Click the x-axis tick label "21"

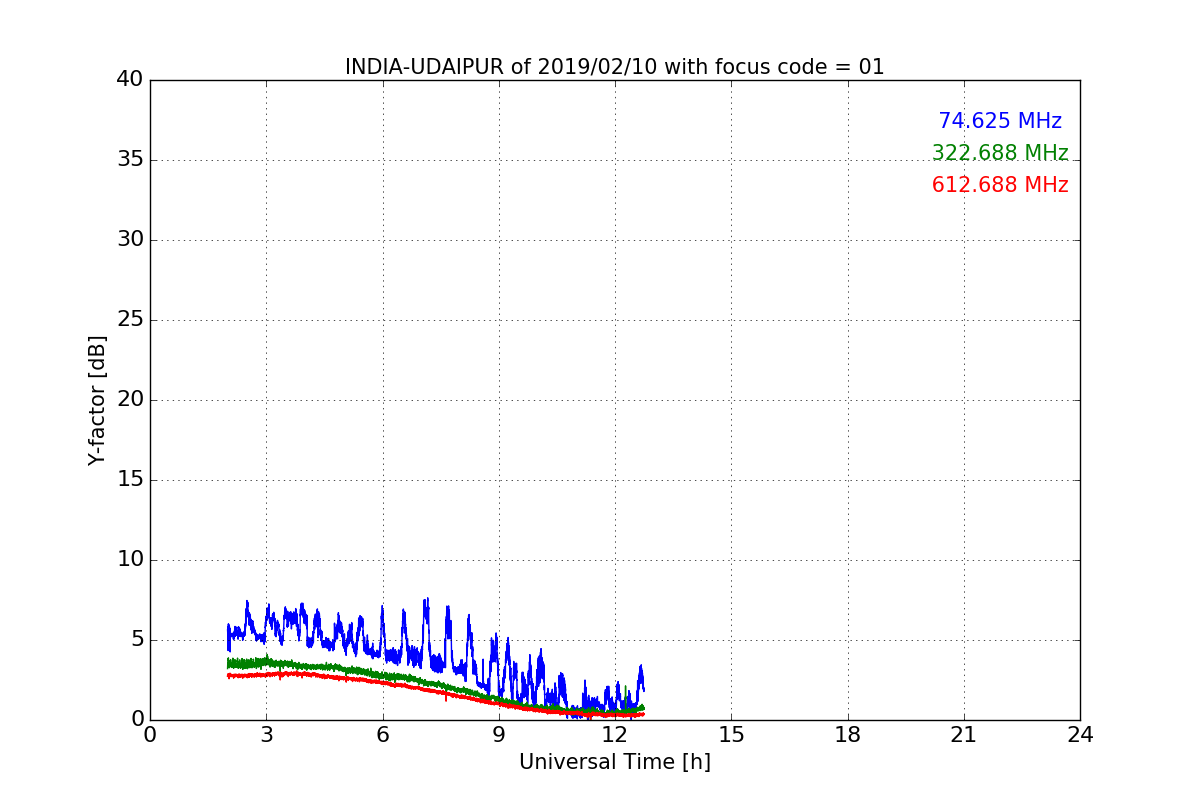click(964, 735)
